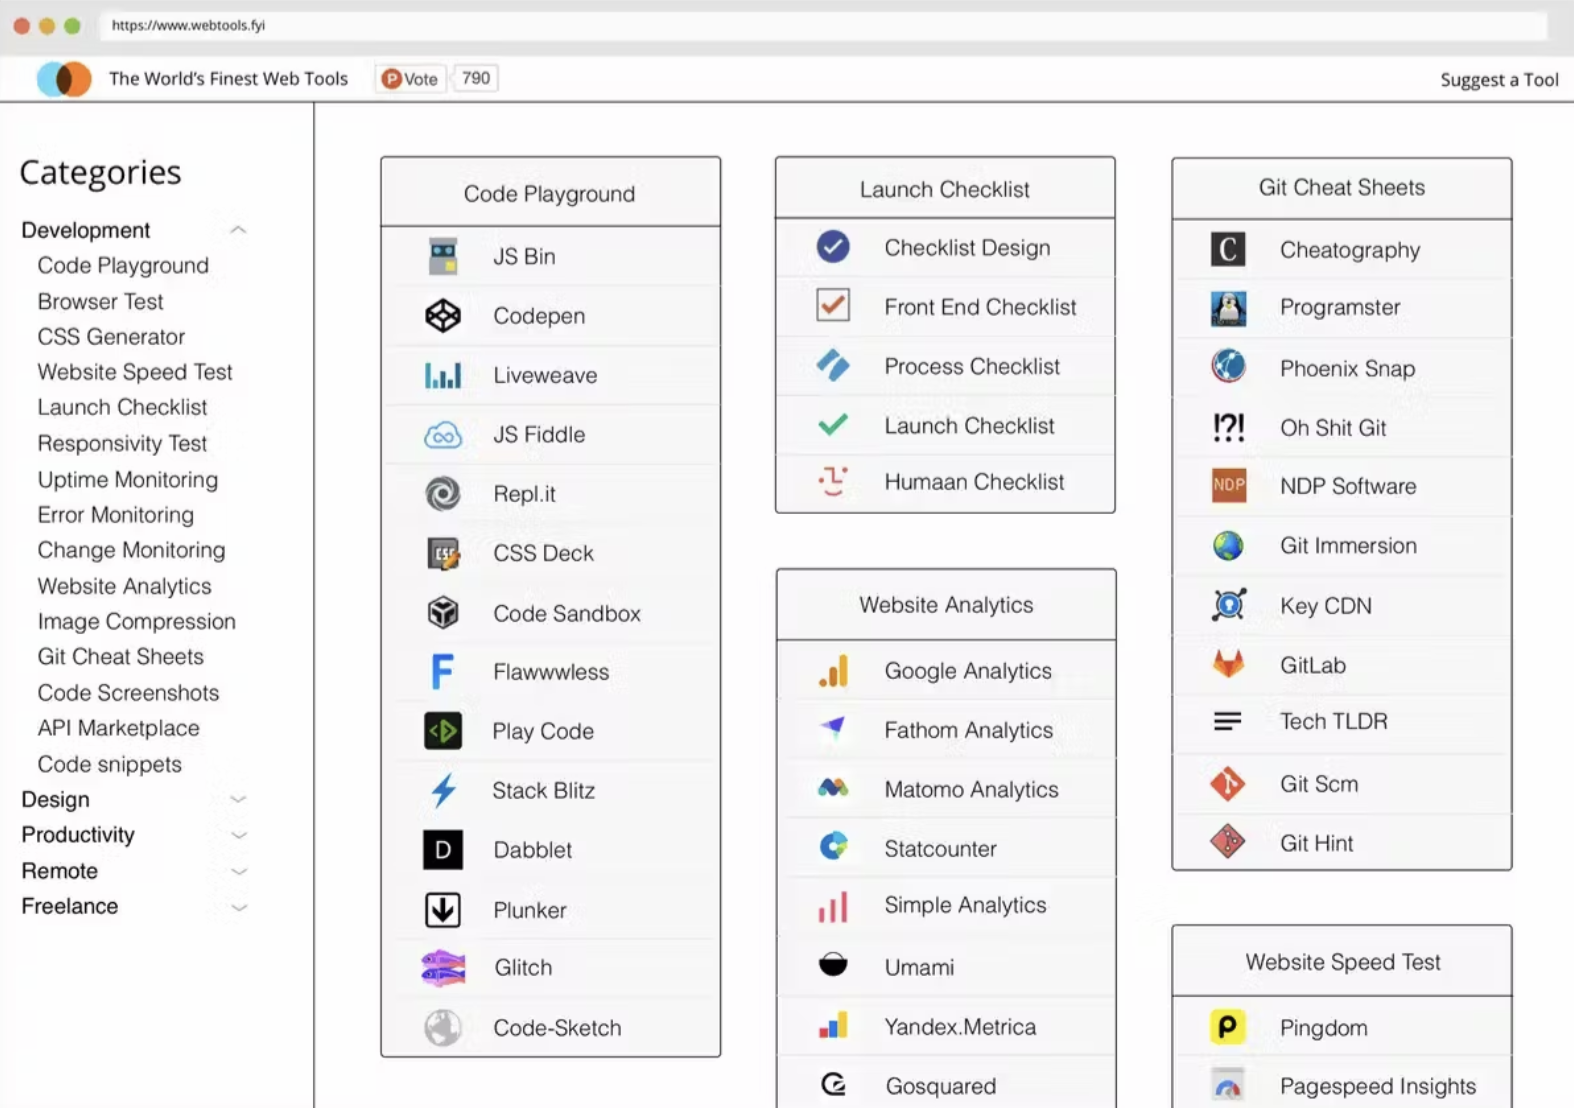The image size is (1574, 1108).
Task: Click the Glitch fish icon
Action: coord(443,968)
